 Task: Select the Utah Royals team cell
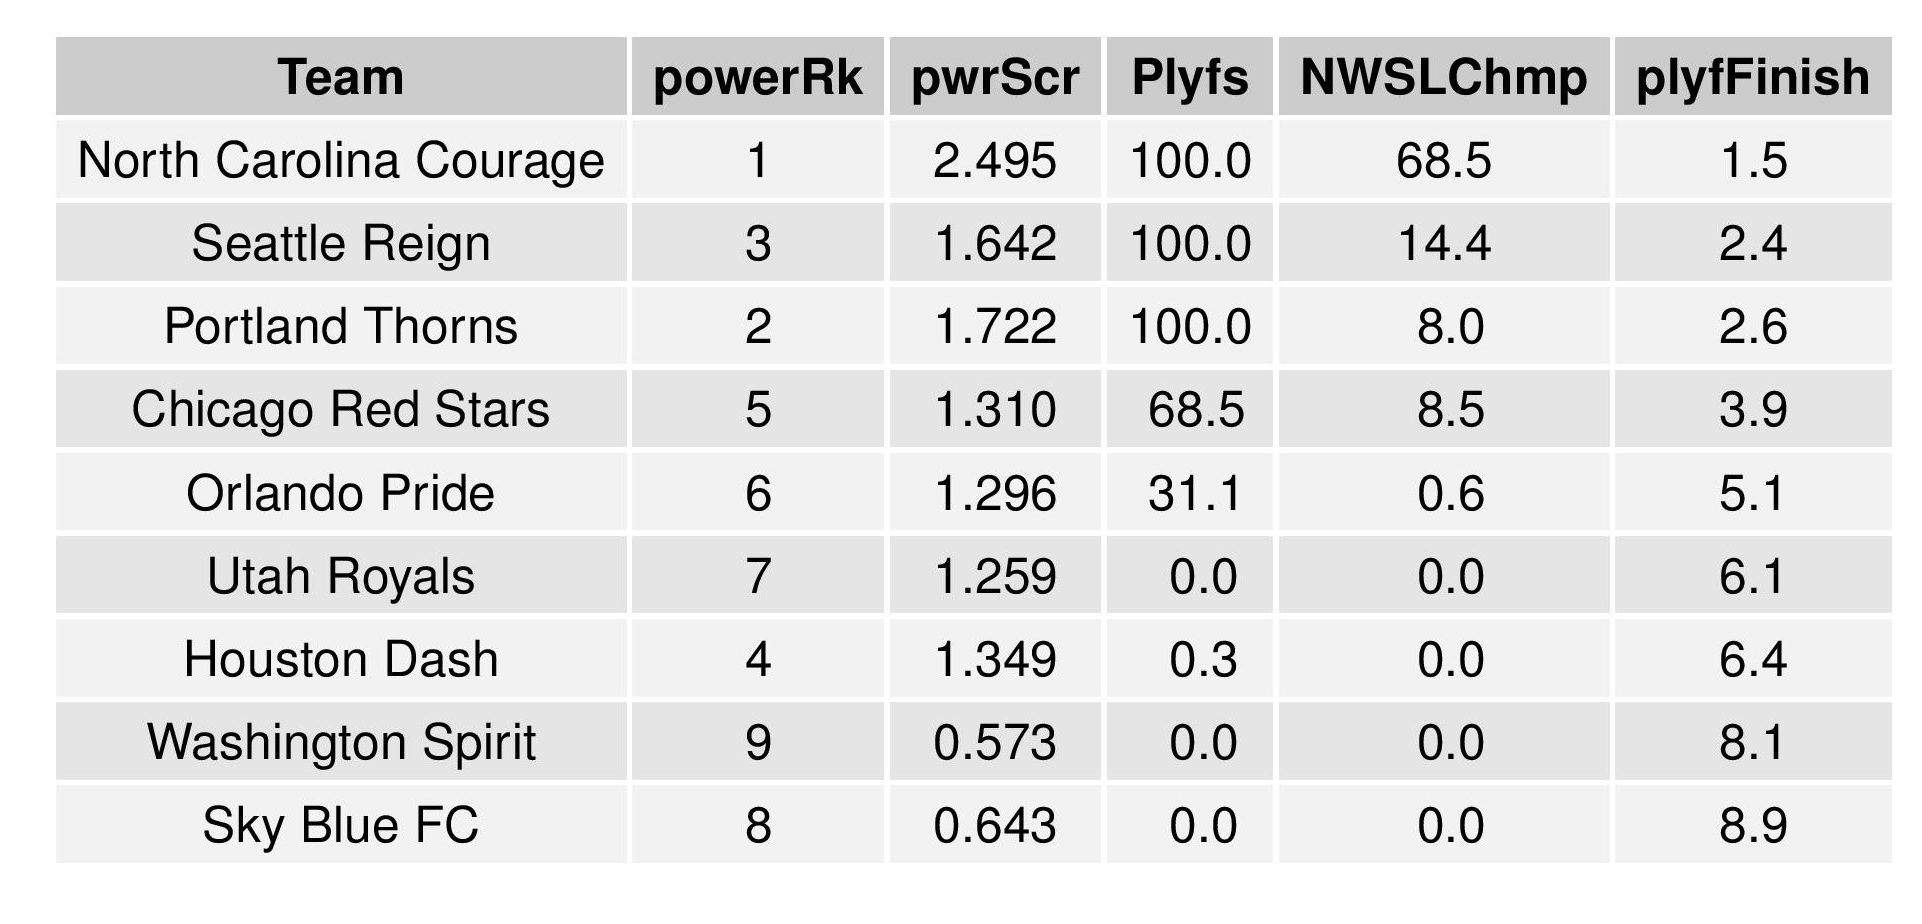click(341, 576)
